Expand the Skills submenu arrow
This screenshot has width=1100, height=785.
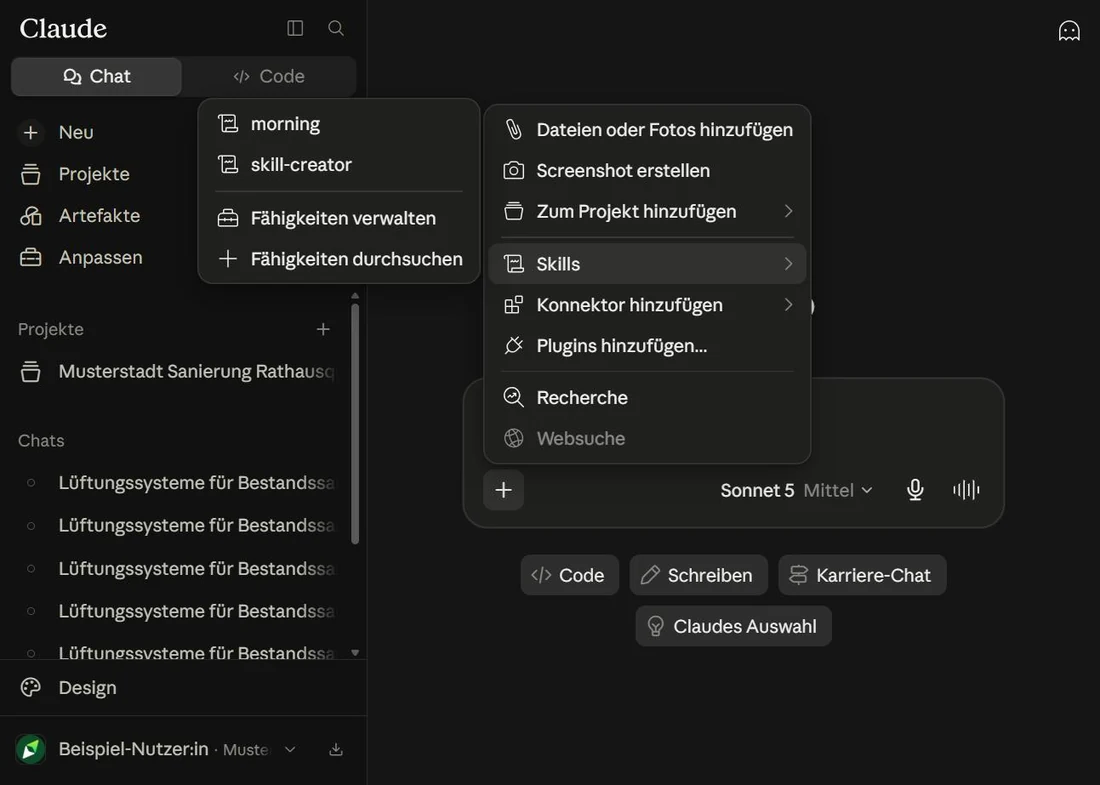click(x=789, y=264)
